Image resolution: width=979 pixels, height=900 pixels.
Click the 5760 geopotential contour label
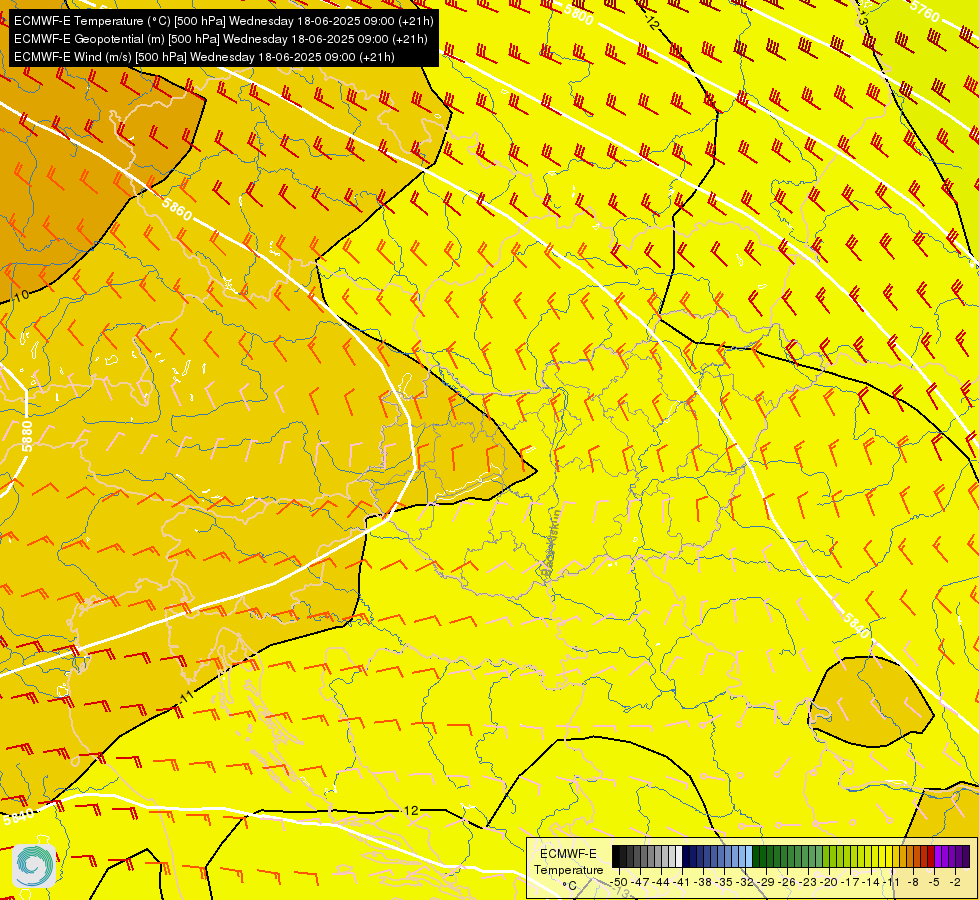point(925,10)
